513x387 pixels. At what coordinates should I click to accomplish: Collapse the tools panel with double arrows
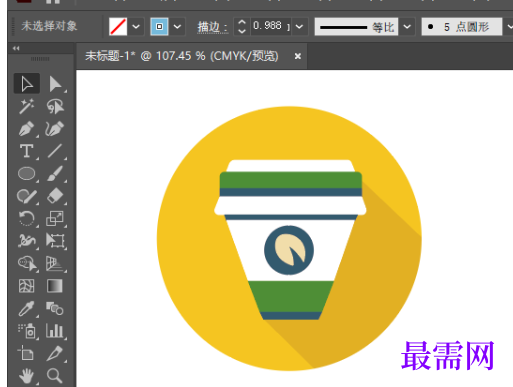[16, 48]
